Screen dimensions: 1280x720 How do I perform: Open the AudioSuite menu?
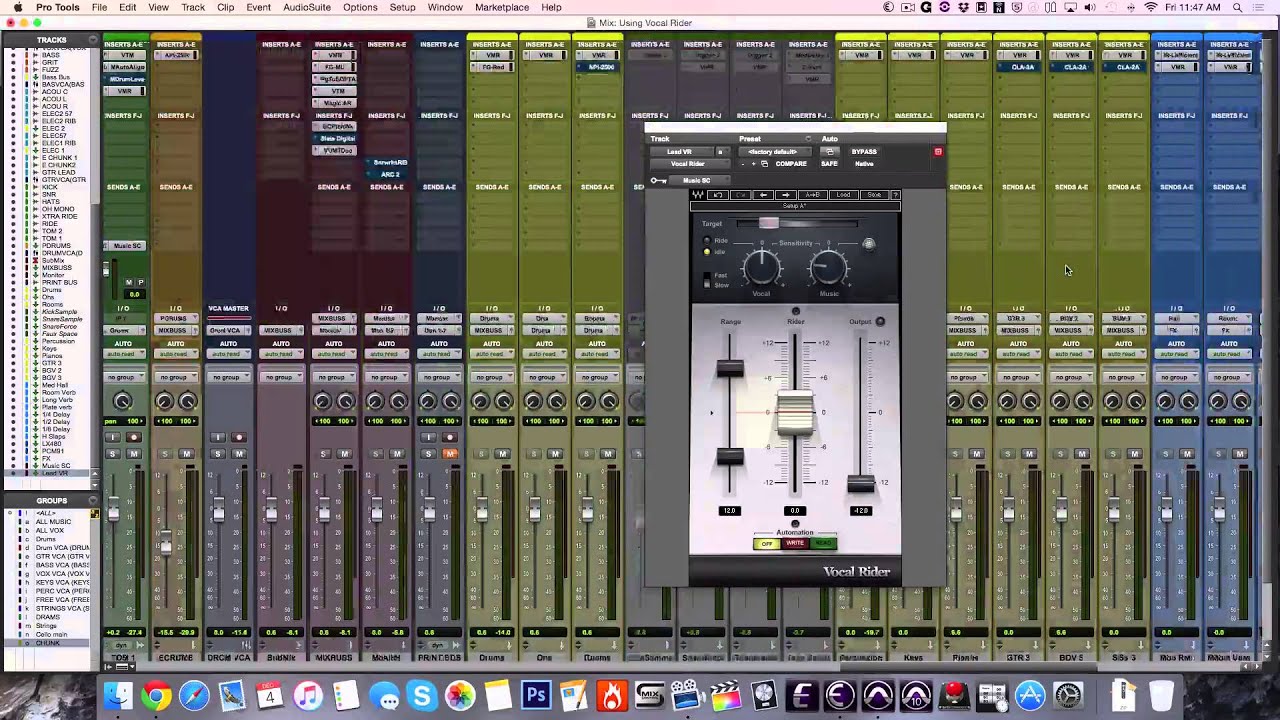click(307, 7)
